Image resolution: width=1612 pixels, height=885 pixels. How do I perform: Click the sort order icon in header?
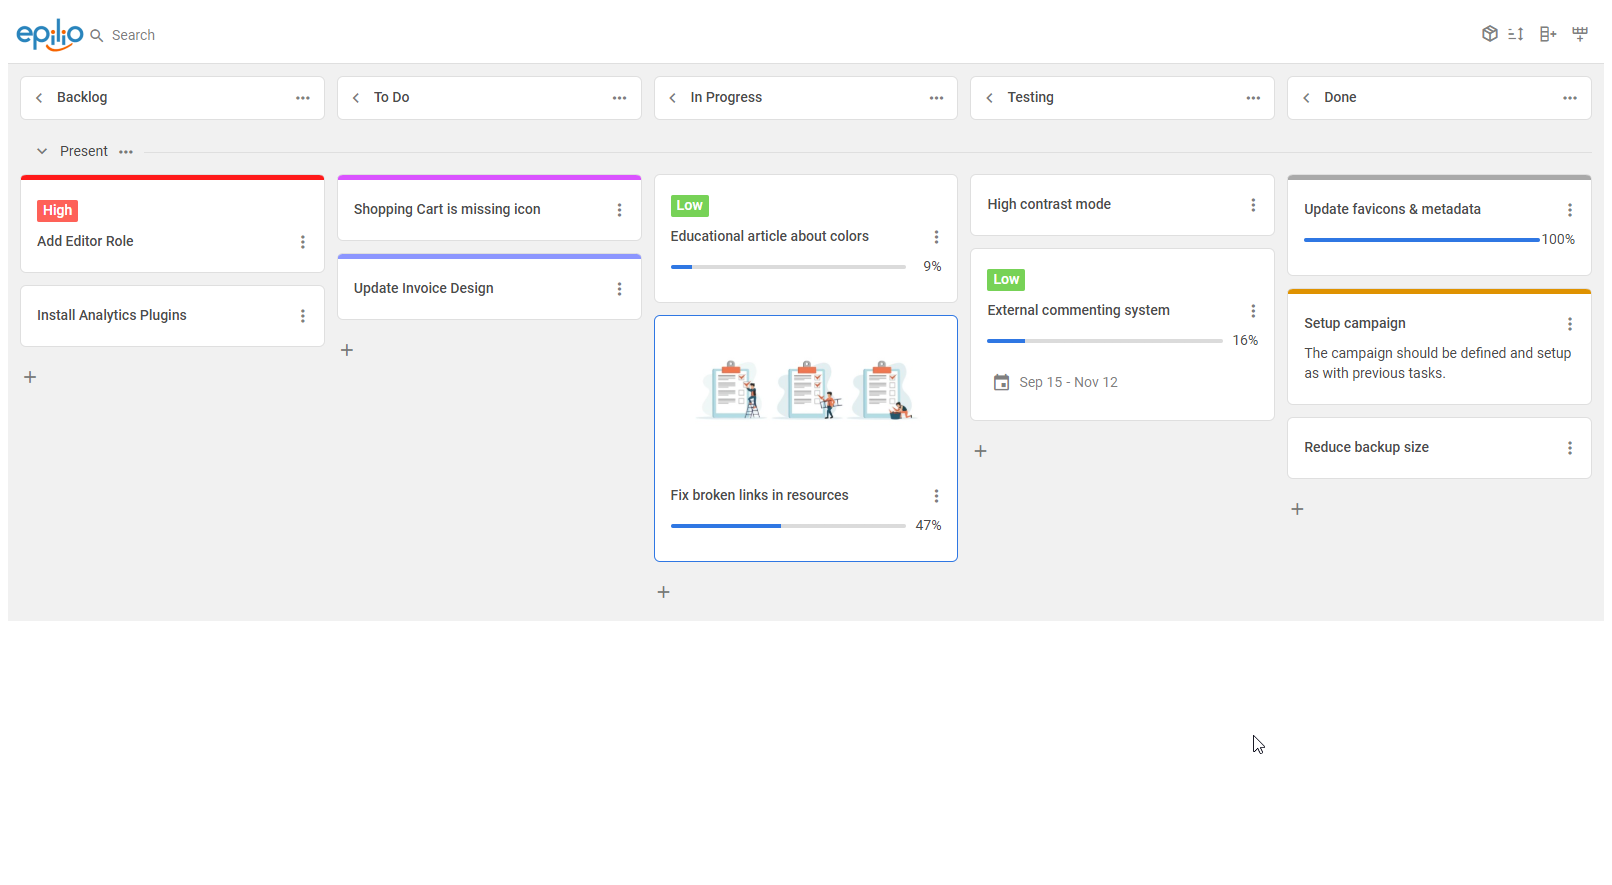tap(1516, 34)
